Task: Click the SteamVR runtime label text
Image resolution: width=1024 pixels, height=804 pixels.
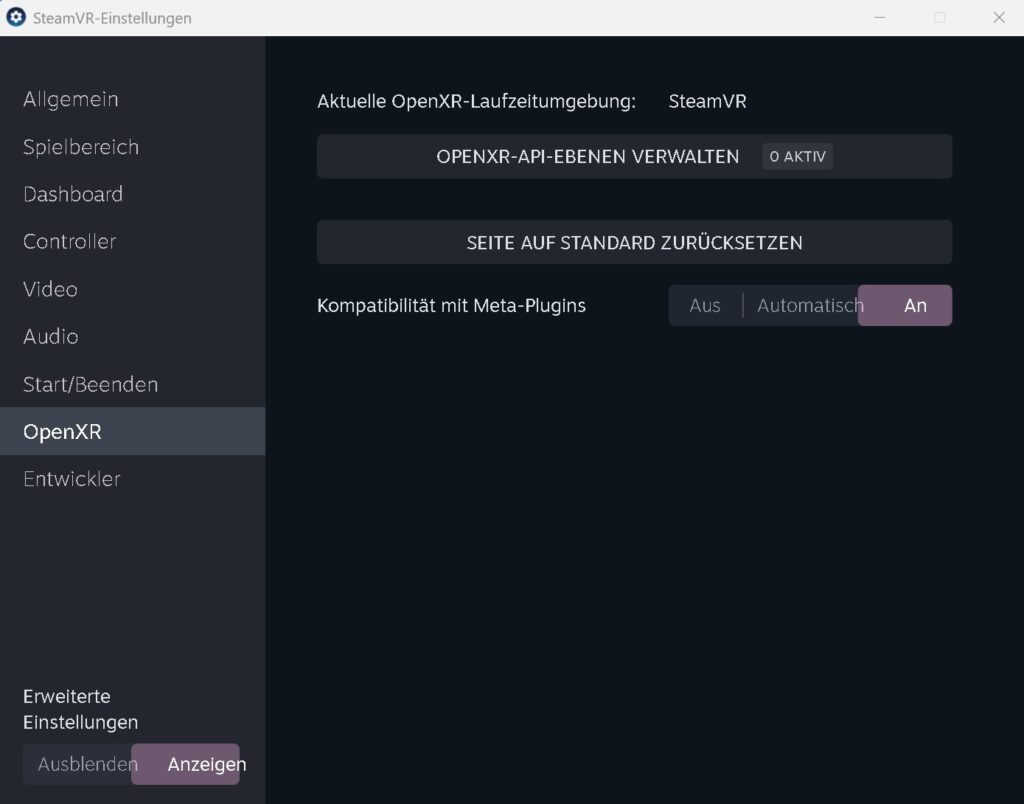Action: (x=707, y=101)
